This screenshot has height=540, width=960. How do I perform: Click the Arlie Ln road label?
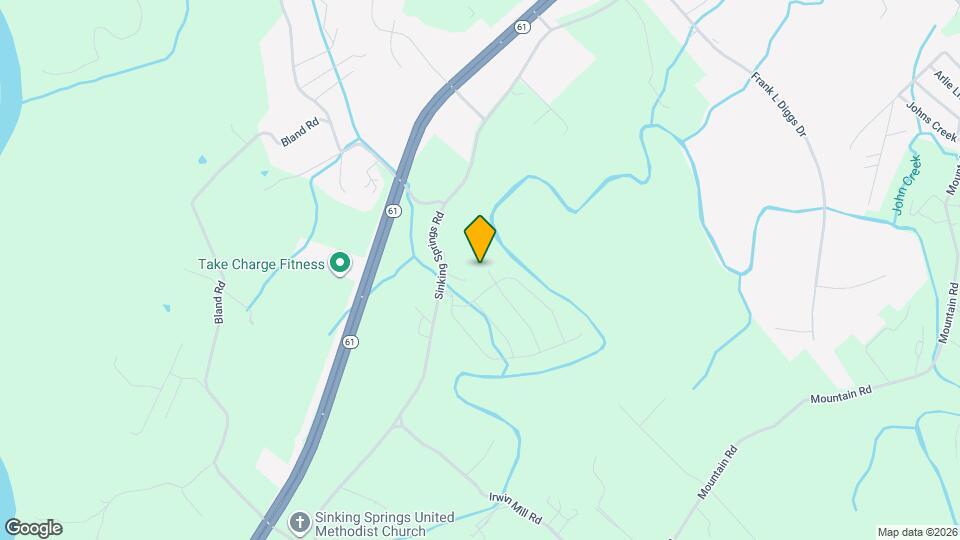click(946, 83)
